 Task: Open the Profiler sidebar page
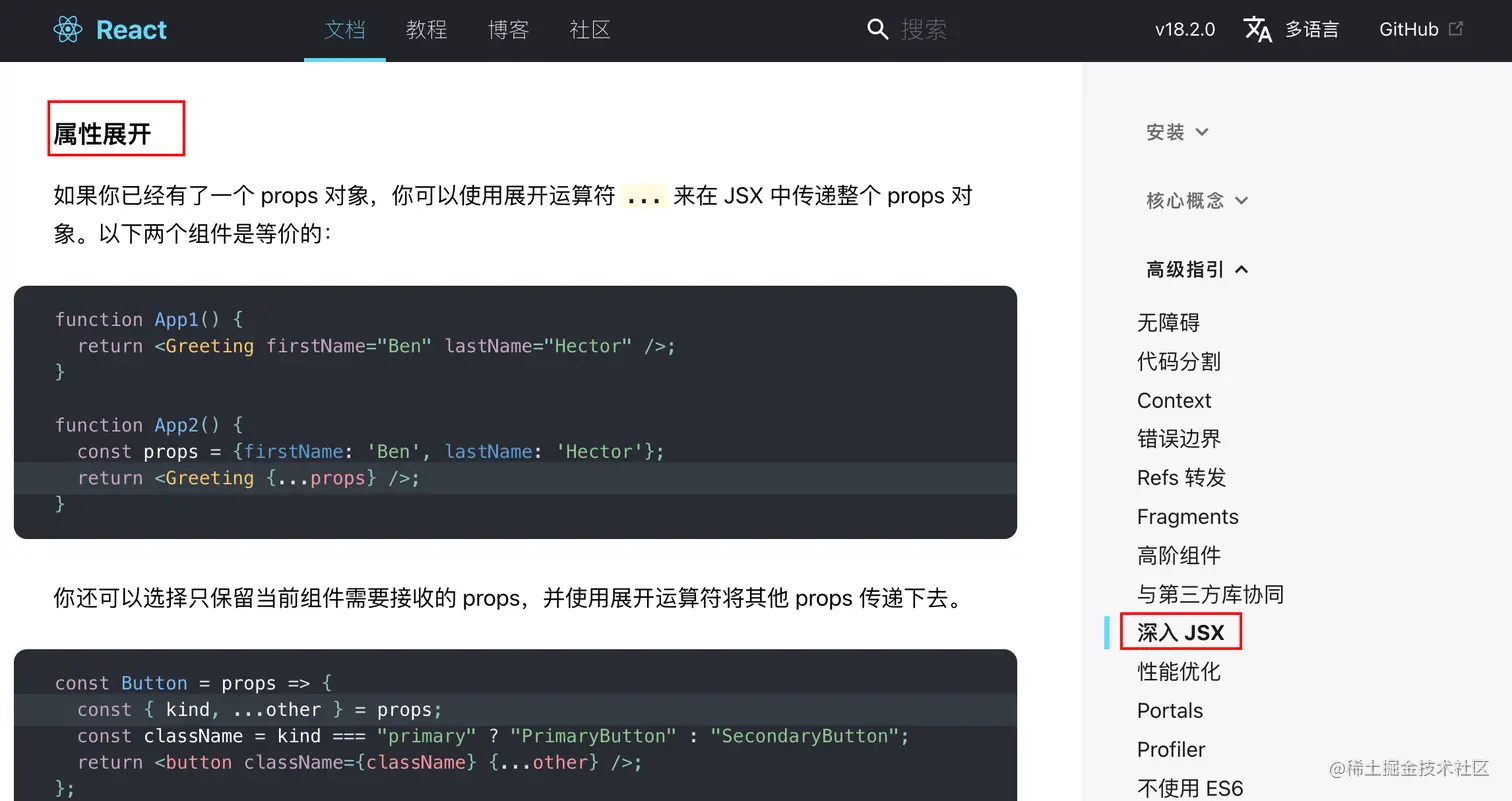click(1171, 750)
